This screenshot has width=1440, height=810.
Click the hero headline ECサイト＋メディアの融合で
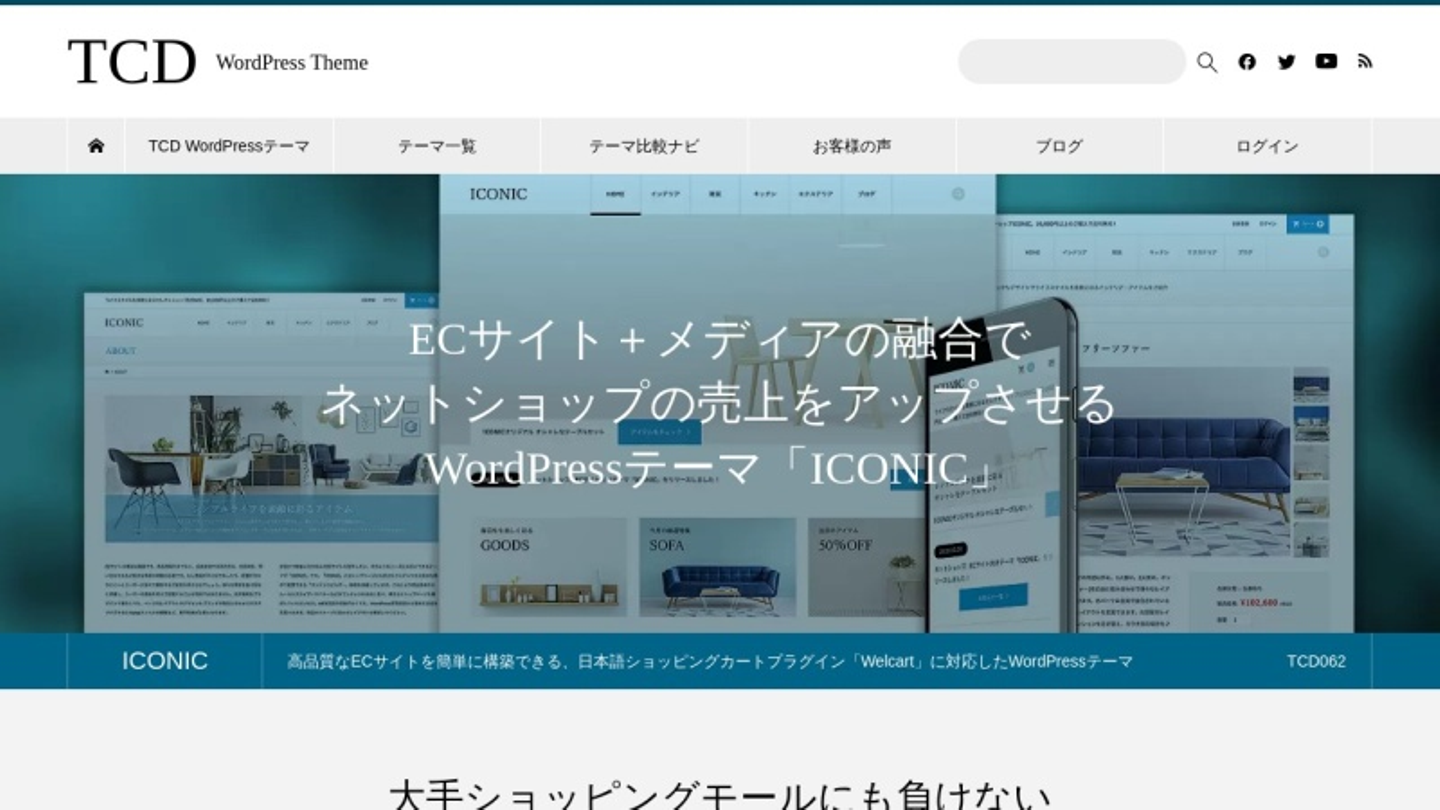(718, 340)
